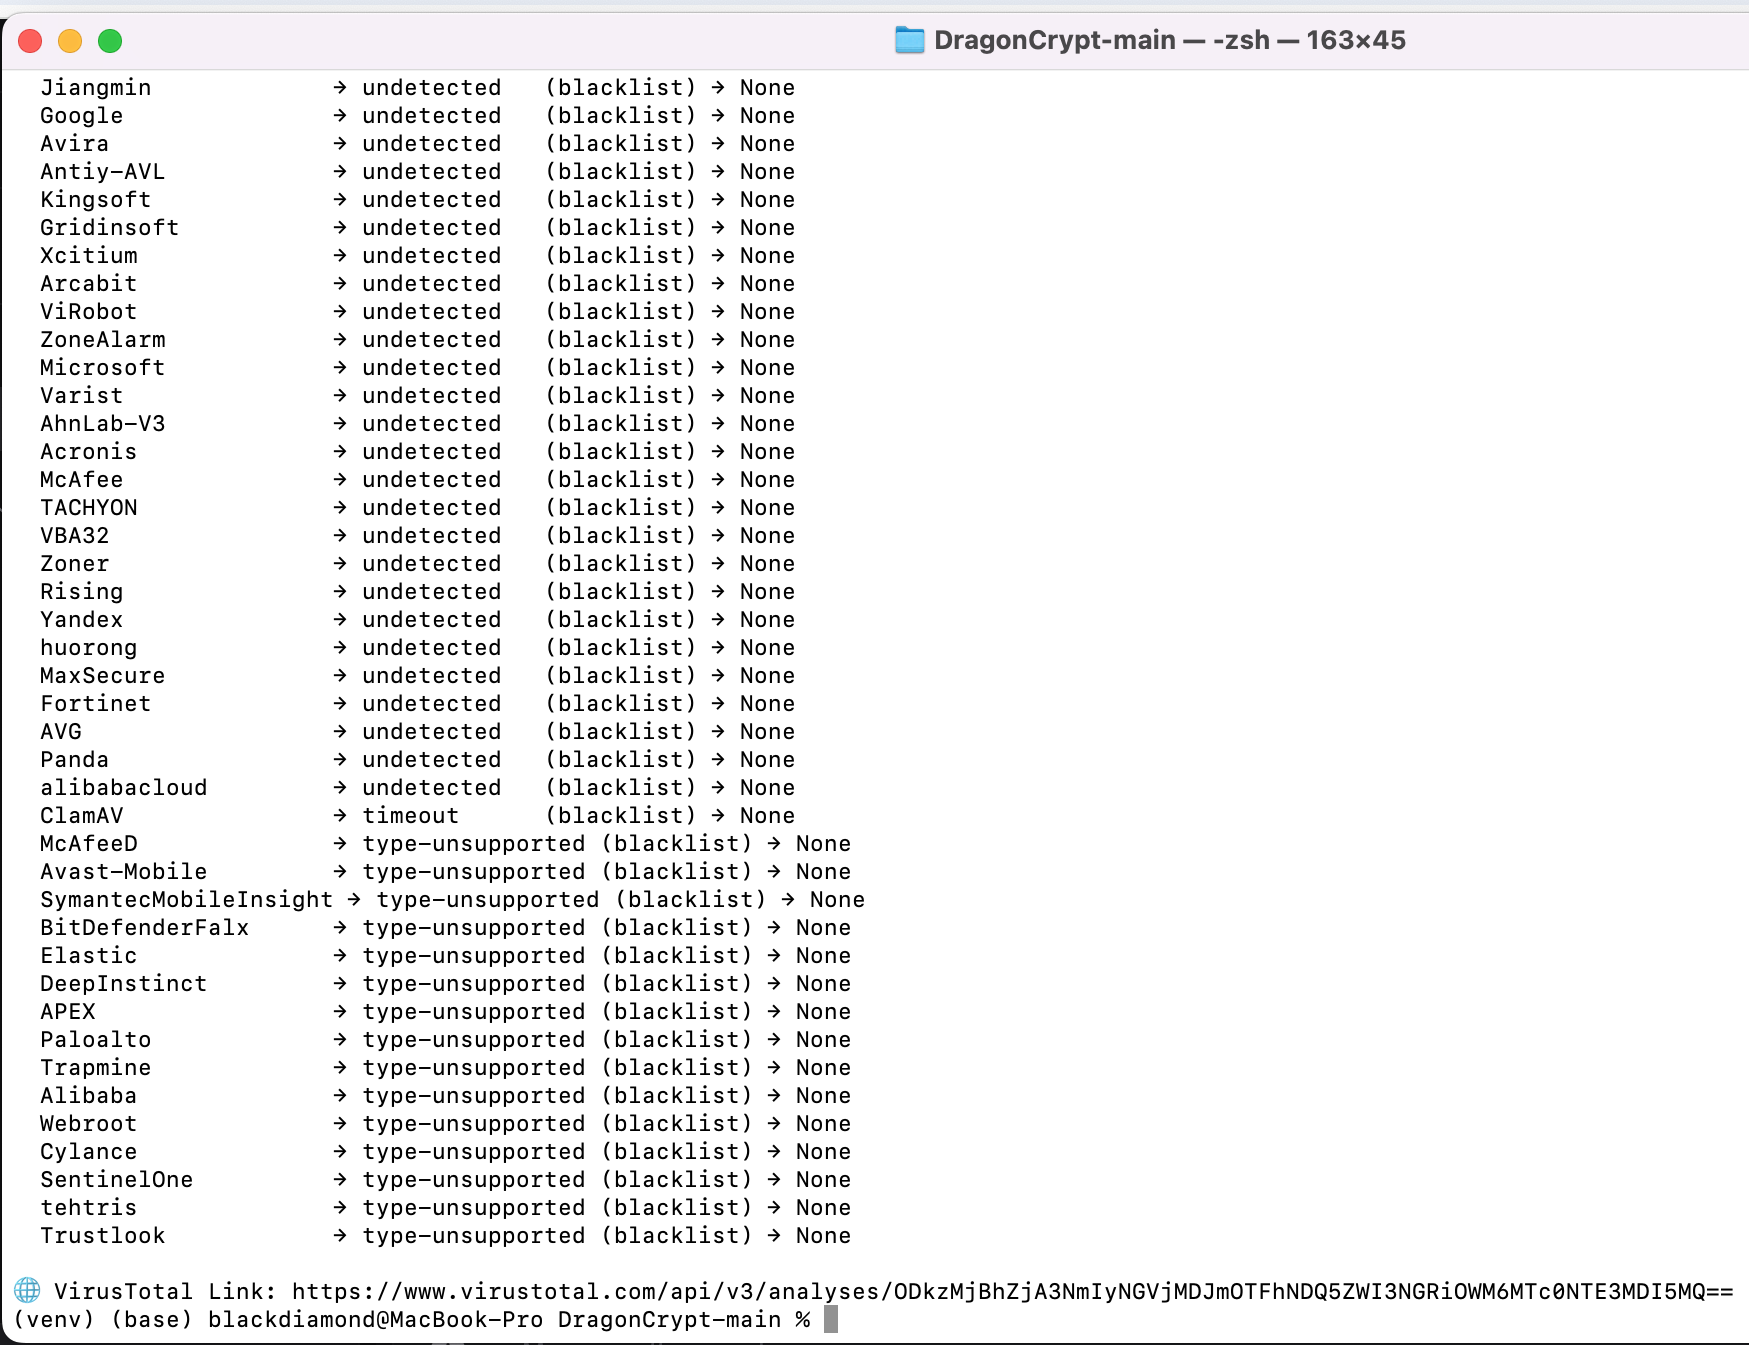Image resolution: width=1749 pixels, height=1345 pixels.
Task: Click the 'Kingsoft' engine name
Action: [x=96, y=200]
